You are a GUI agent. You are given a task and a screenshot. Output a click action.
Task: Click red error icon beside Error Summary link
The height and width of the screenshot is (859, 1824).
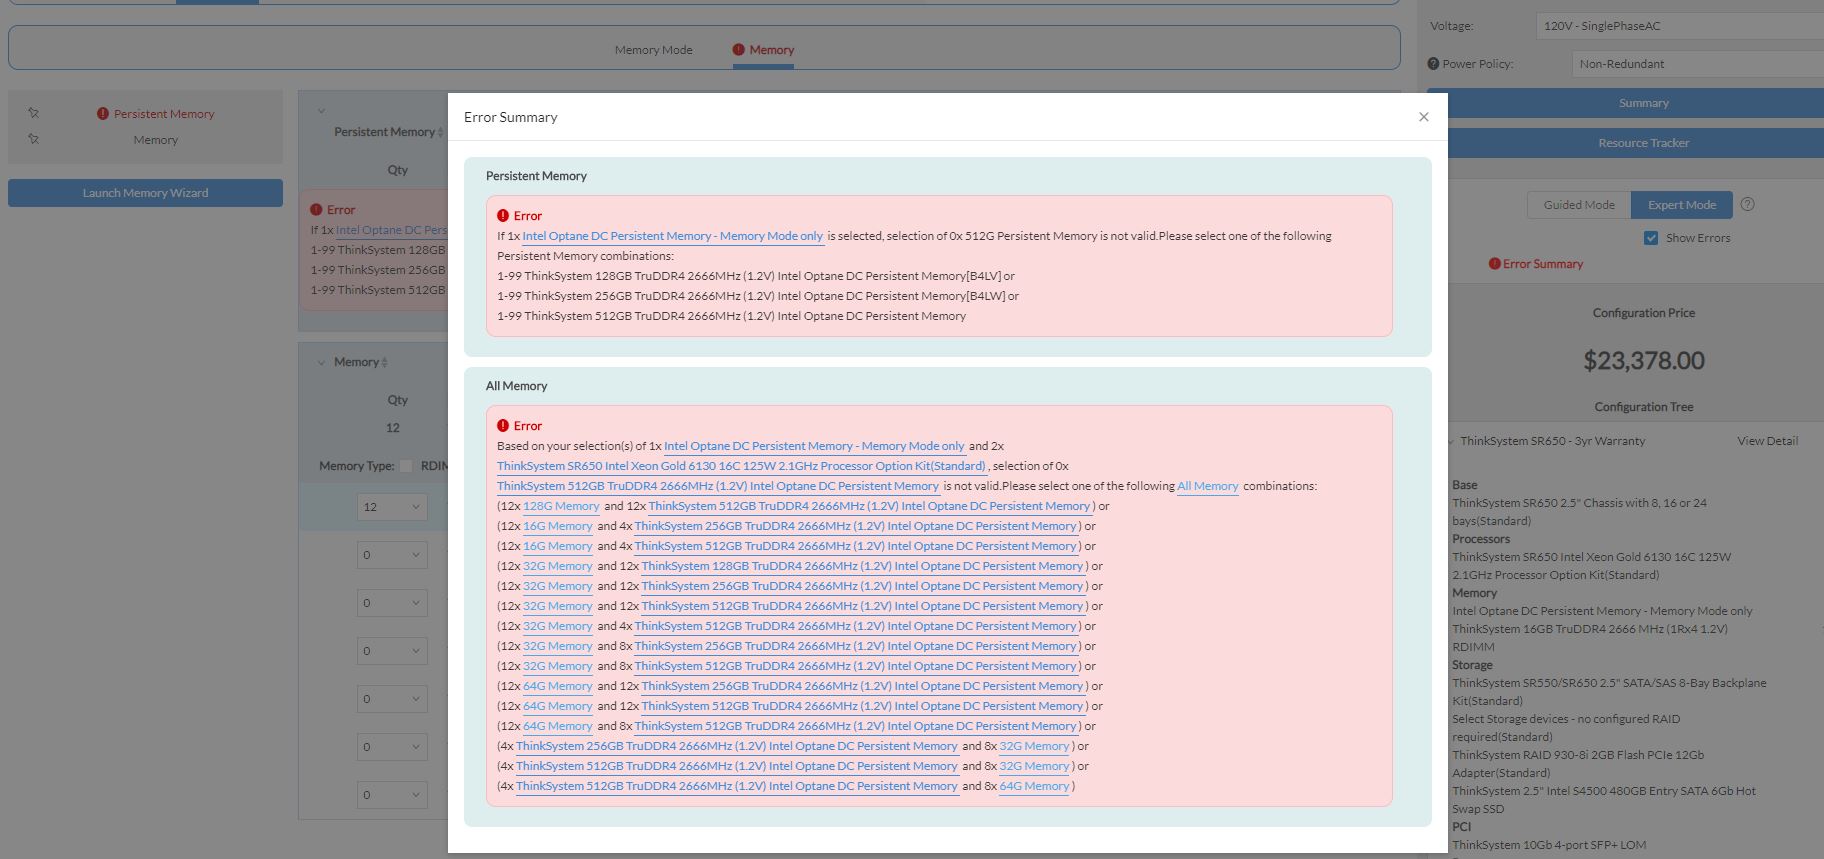pos(1494,264)
